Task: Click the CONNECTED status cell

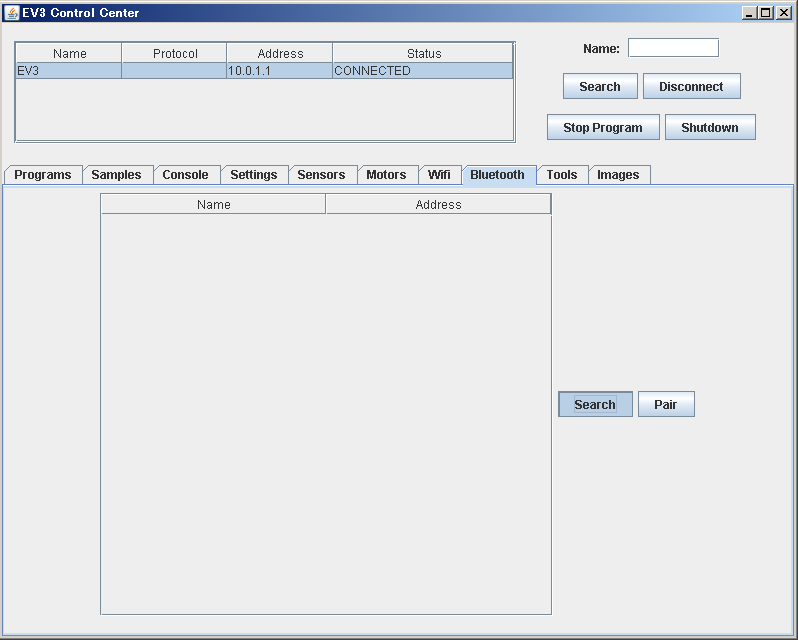Action: (x=422, y=71)
